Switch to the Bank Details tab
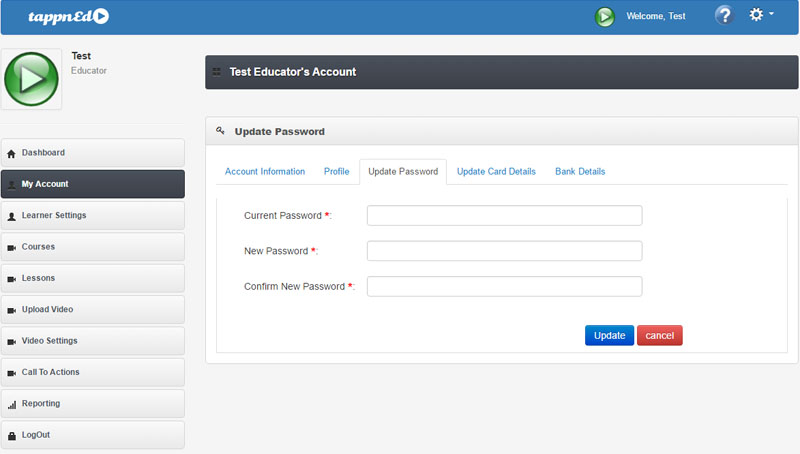Screen dimensions: 800x454 [x=580, y=172]
